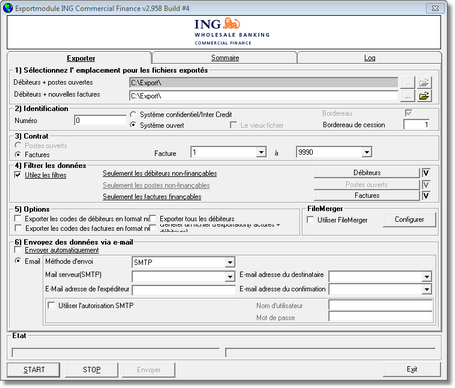This screenshot has width=455, height=388.
Task: Enable Utiliser l'autorisation SMTP checkbox
Action: tap(51, 305)
